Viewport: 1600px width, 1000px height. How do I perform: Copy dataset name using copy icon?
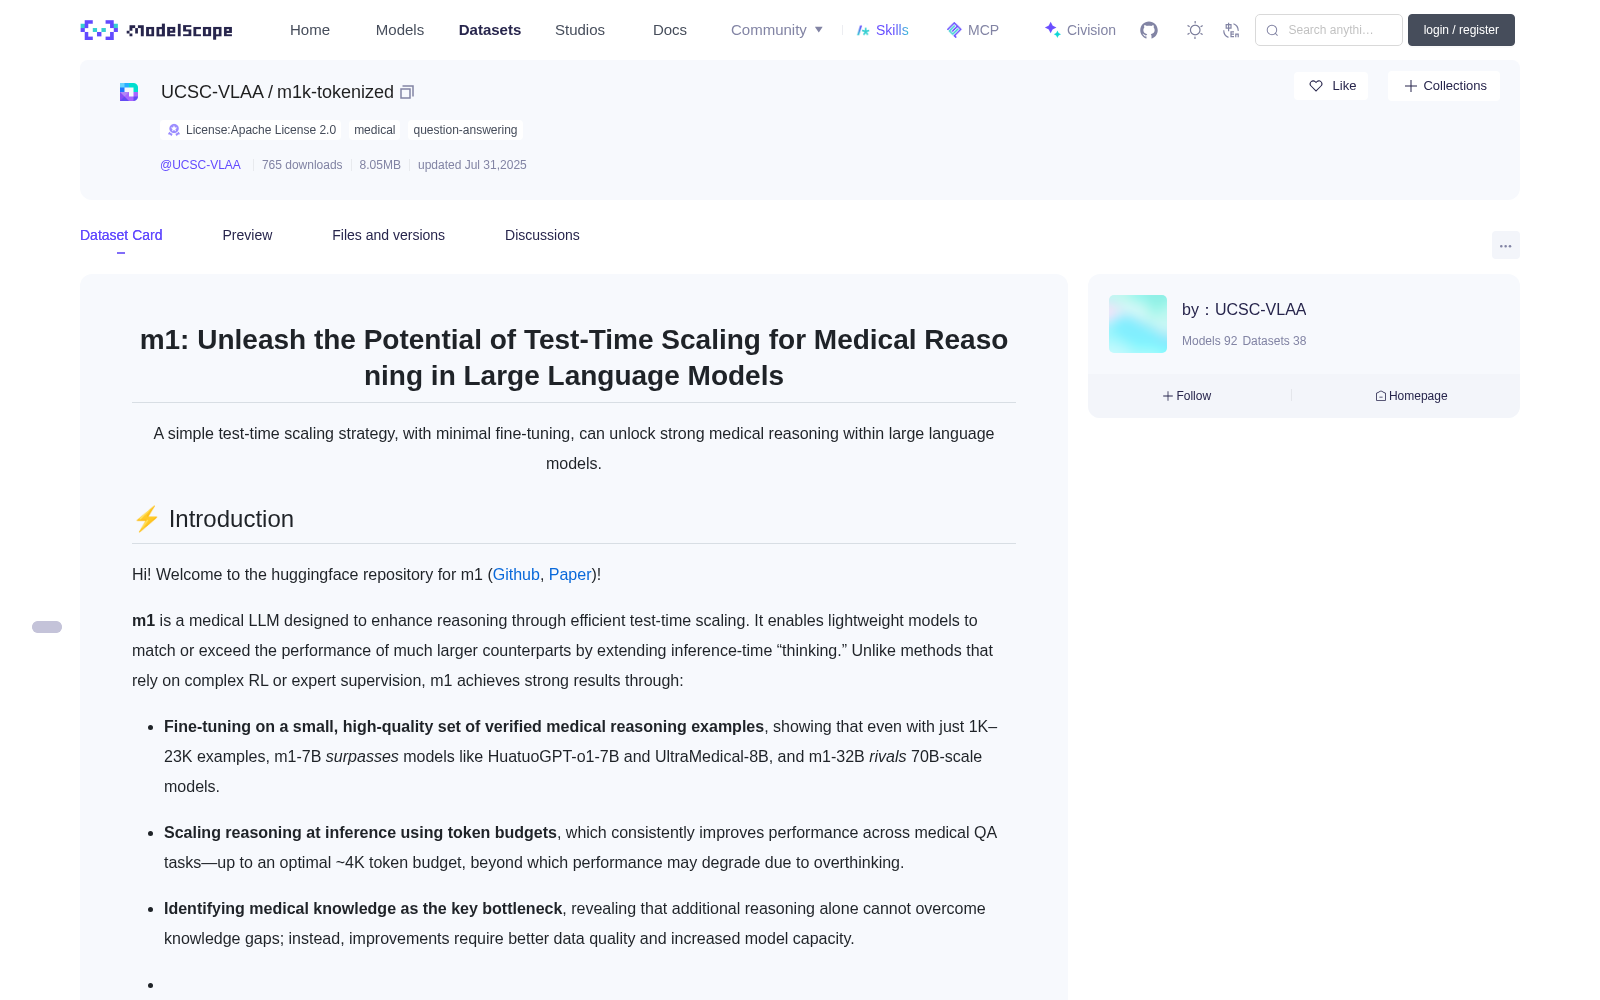tap(407, 92)
